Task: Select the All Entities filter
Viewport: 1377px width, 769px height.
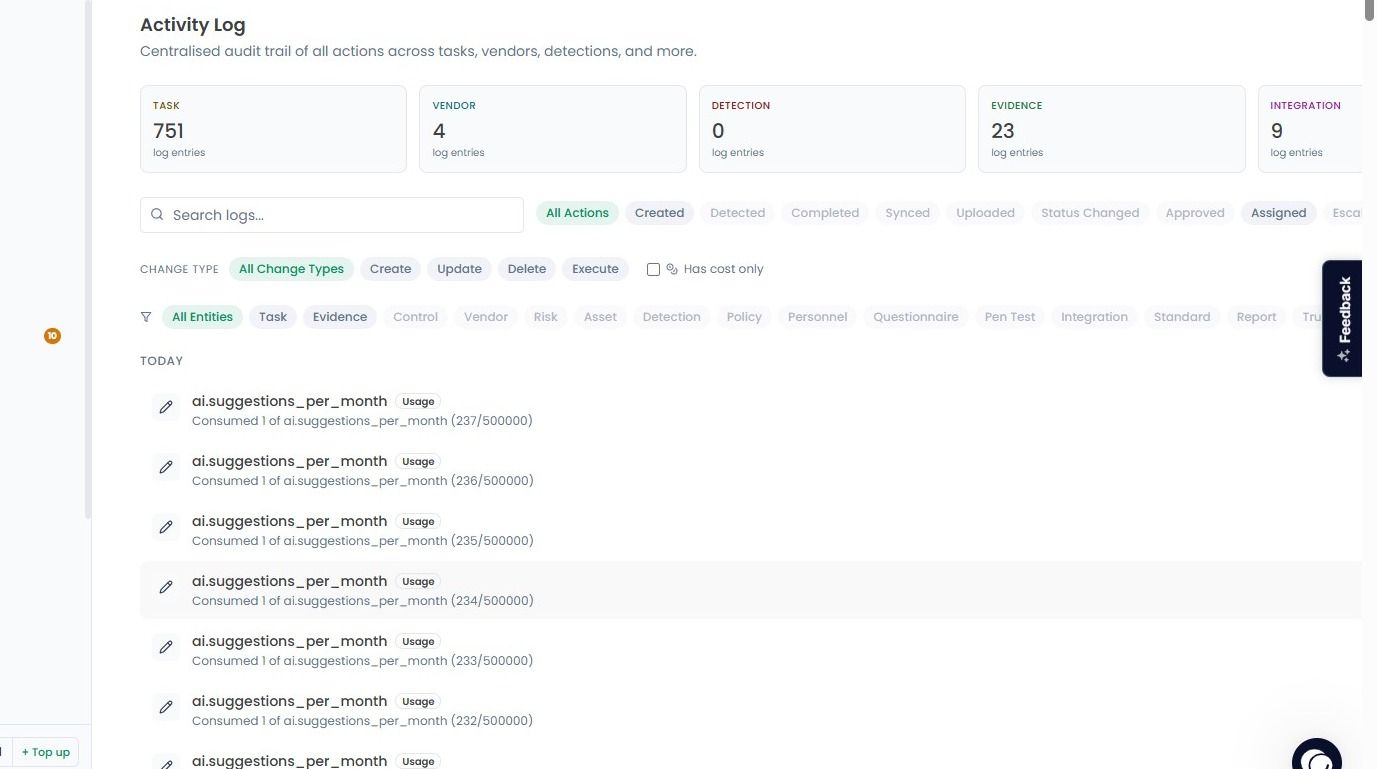Action: click(202, 317)
